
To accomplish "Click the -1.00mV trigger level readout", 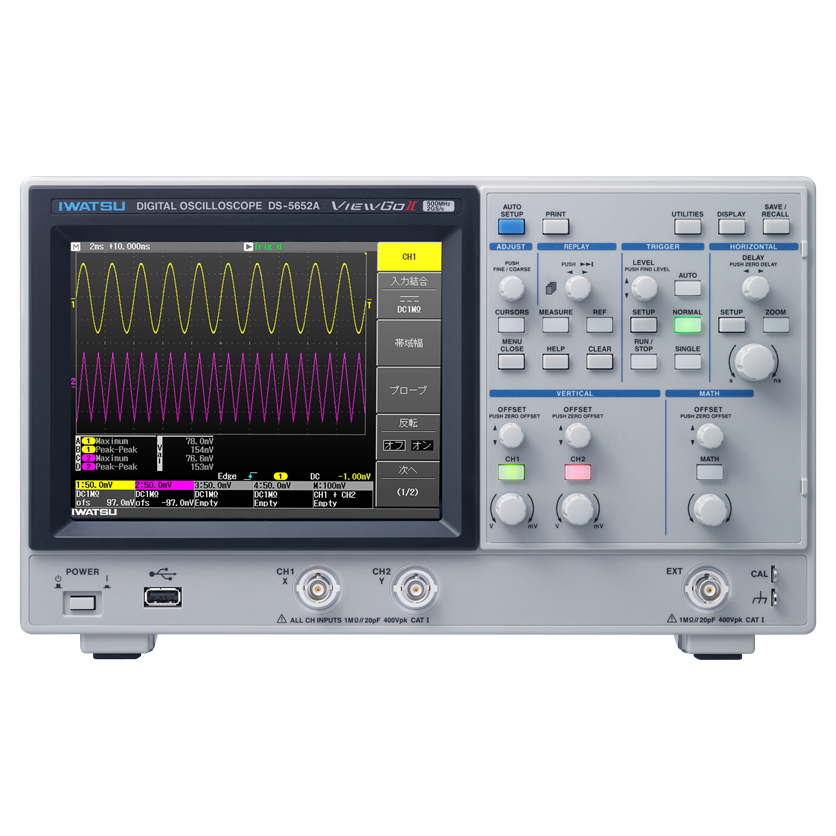I will [354, 476].
